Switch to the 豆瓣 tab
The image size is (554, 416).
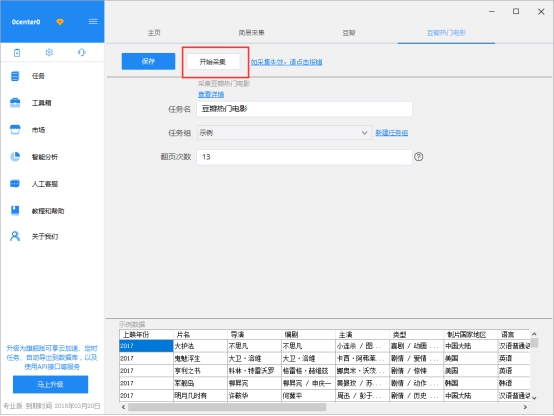click(x=348, y=33)
